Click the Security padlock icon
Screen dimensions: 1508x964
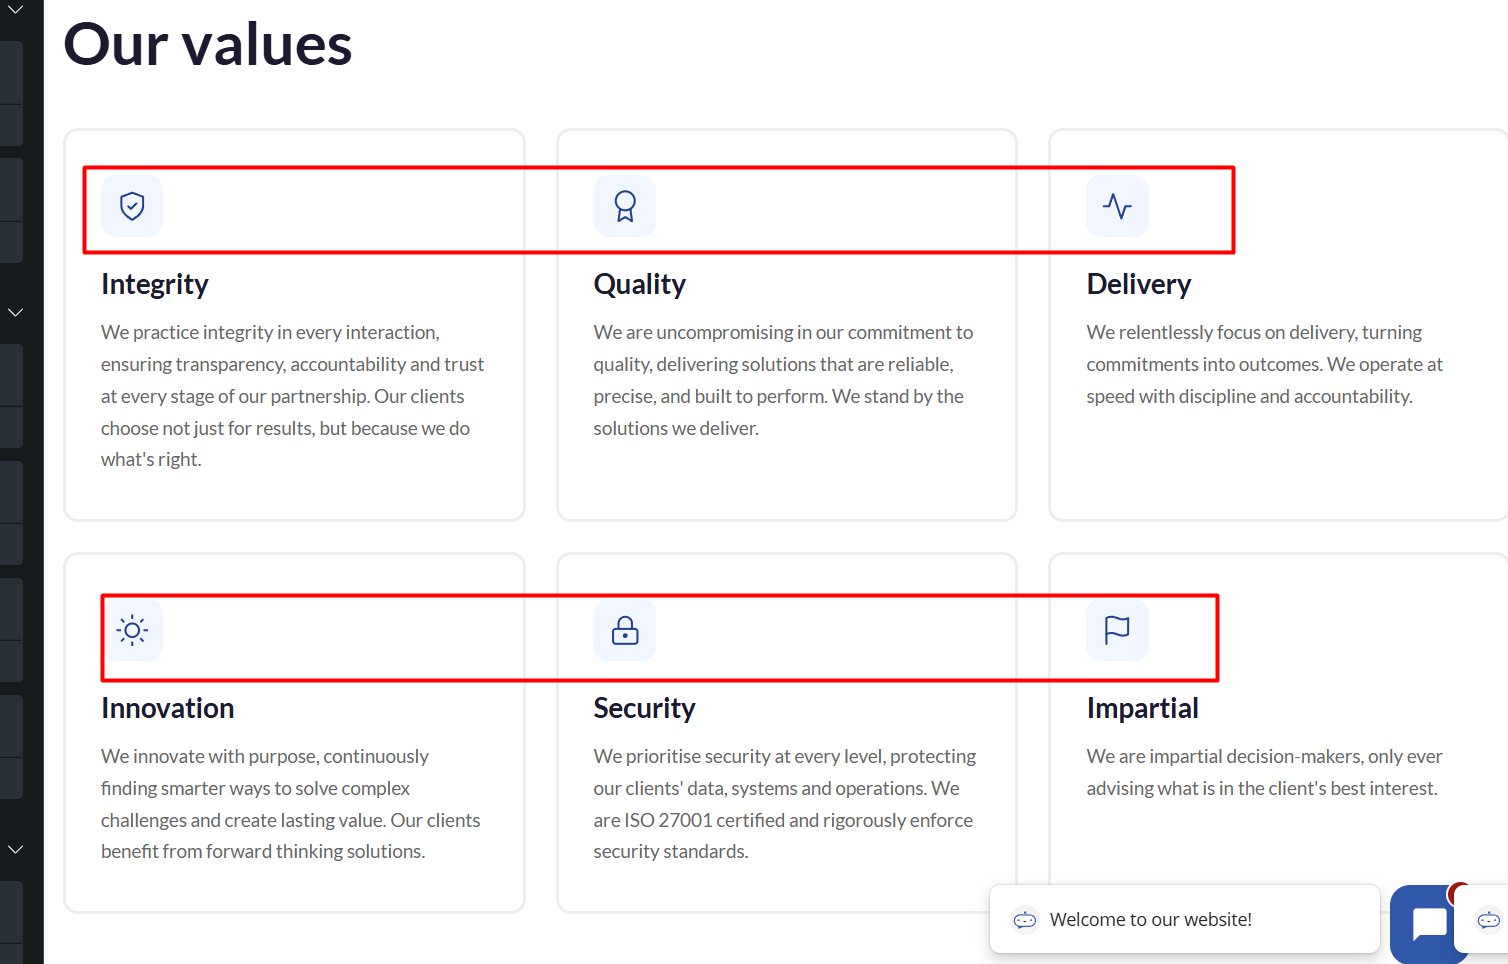tap(625, 630)
